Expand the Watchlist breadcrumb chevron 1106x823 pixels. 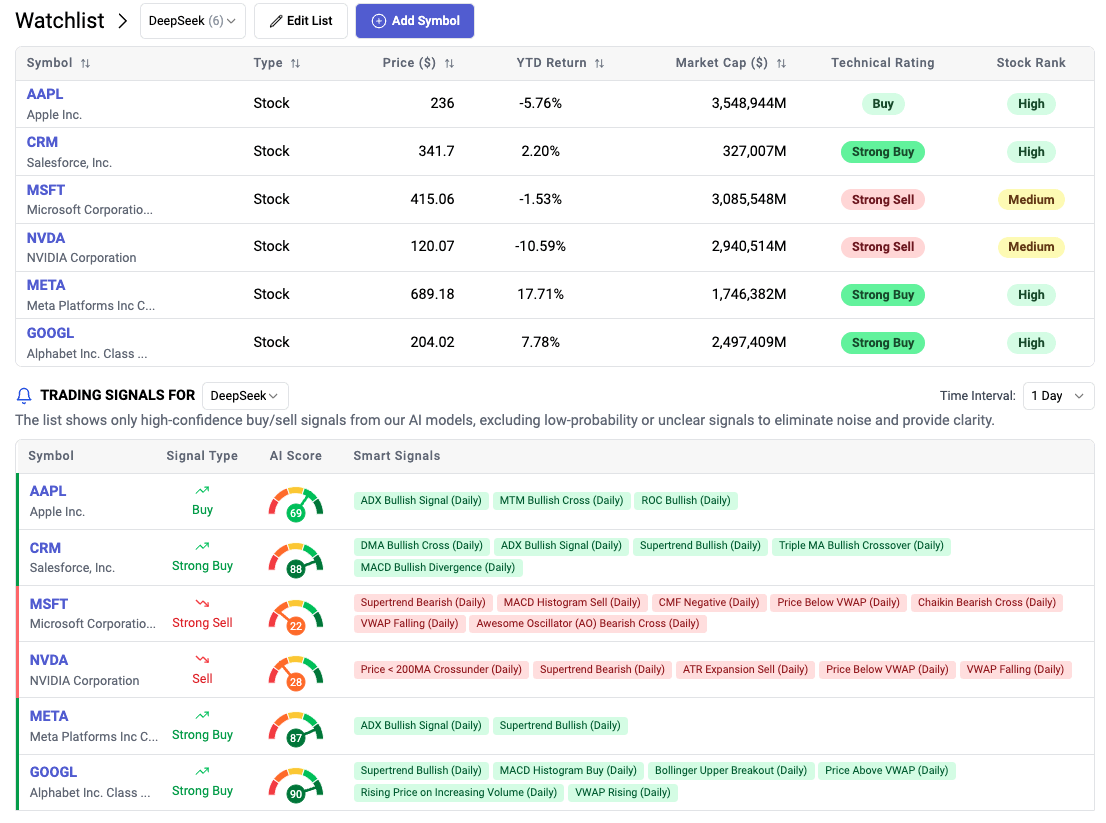pos(123,21)
